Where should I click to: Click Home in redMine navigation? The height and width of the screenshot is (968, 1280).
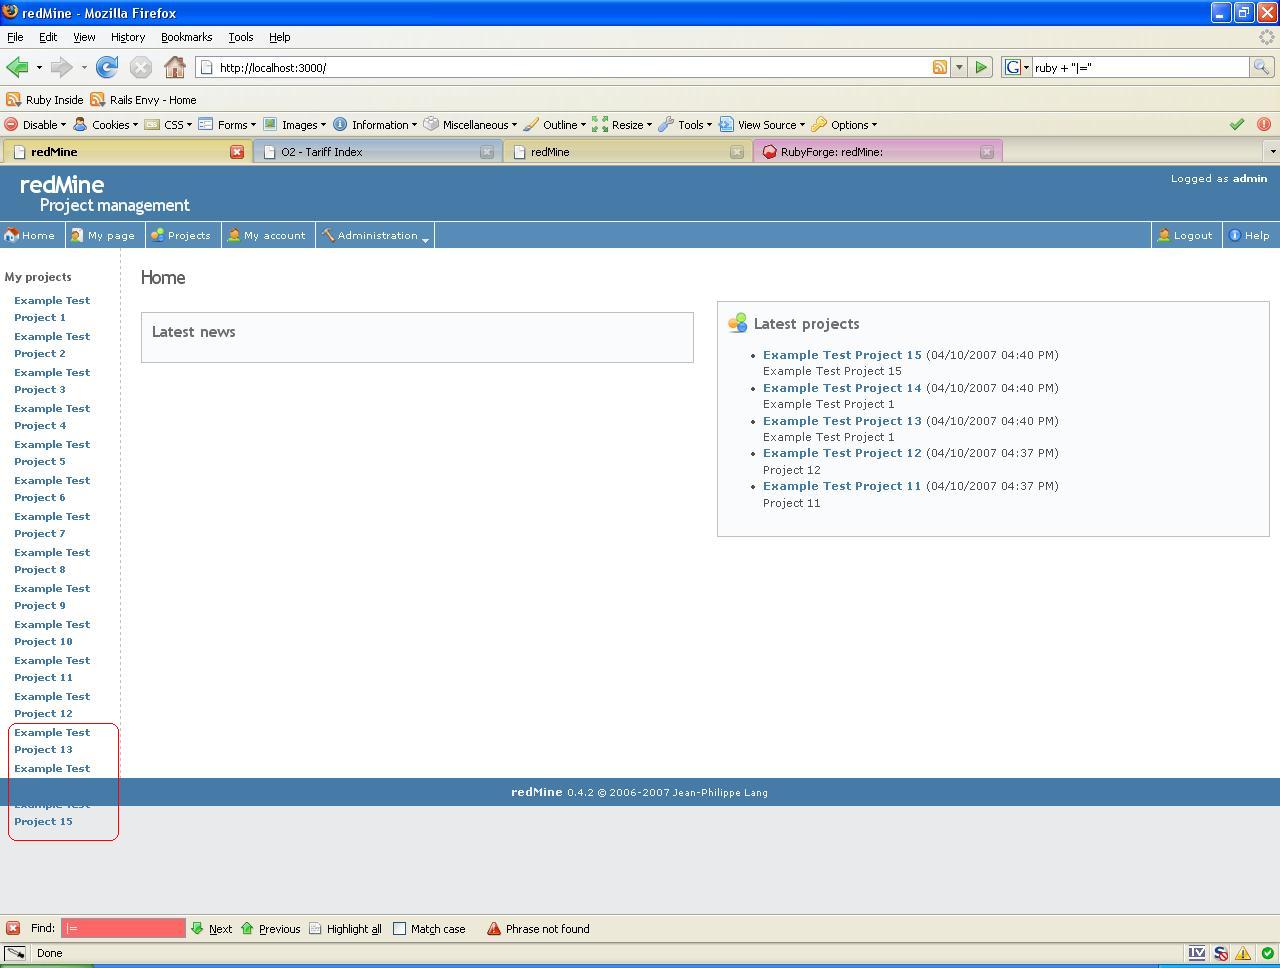click(x=30, y=236)
